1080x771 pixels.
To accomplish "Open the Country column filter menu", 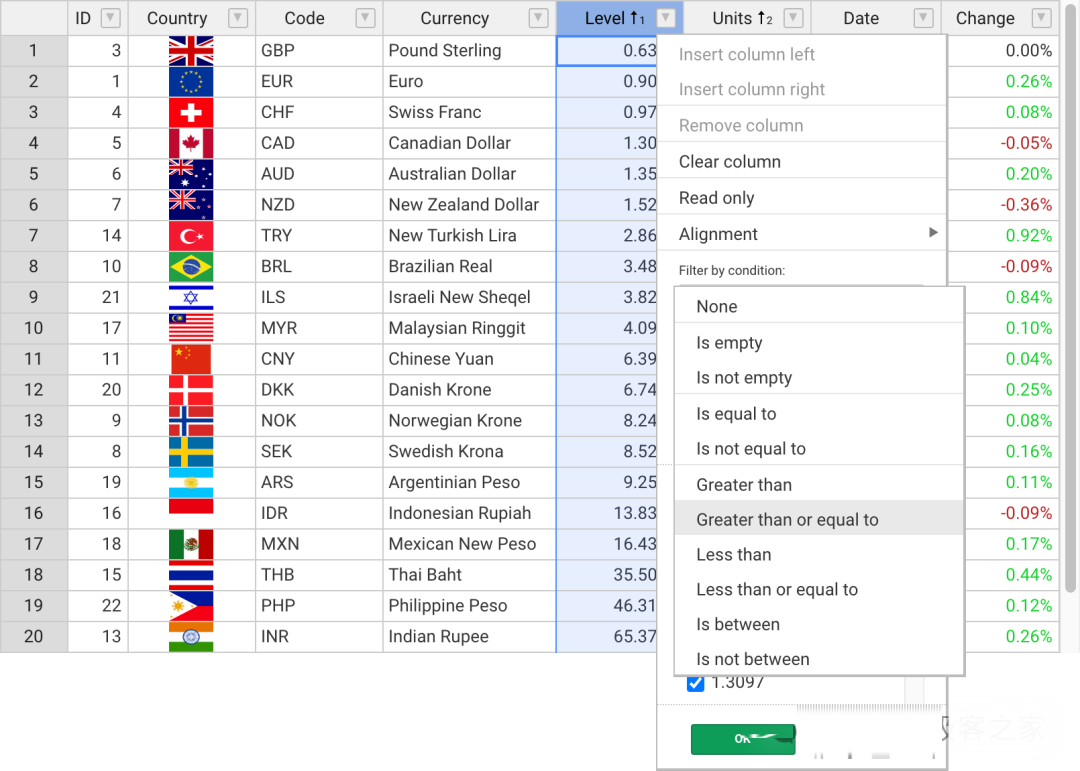I will [x=237, y=18].
